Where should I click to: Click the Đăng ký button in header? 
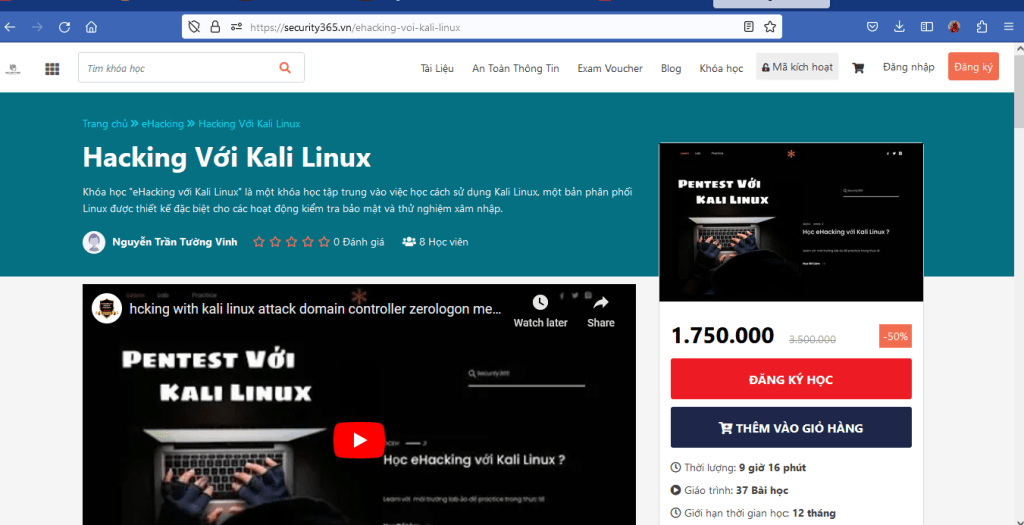tap(973, 67)
